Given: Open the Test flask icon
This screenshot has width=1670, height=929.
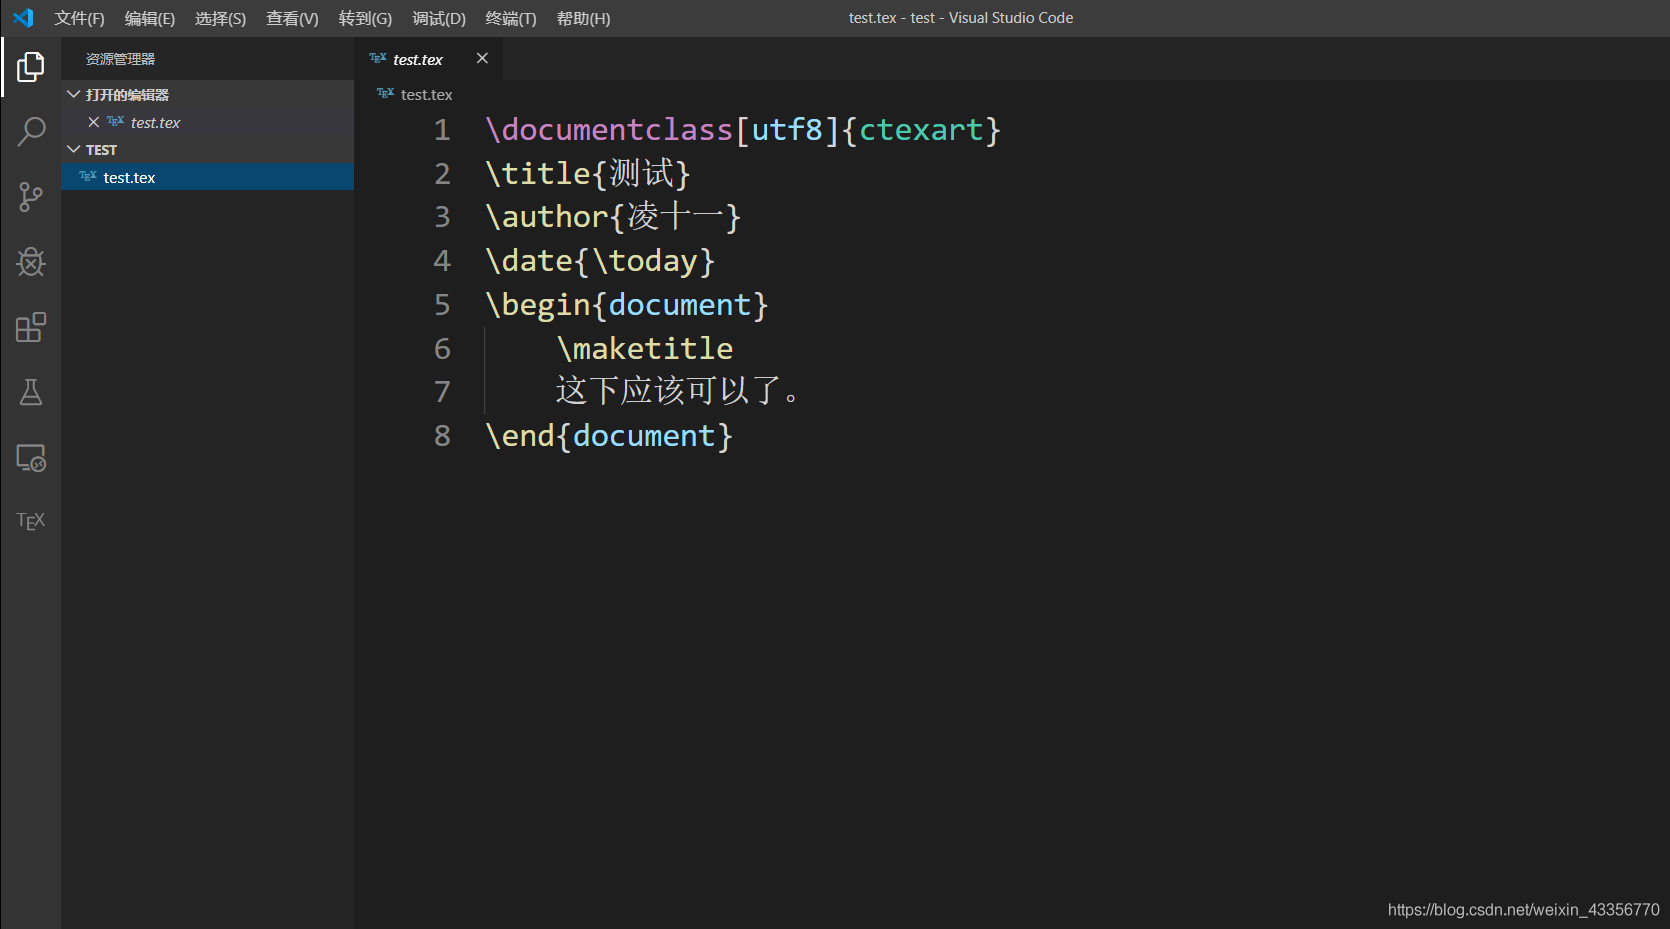Looking at the screenshot, I should coord(31,392).
